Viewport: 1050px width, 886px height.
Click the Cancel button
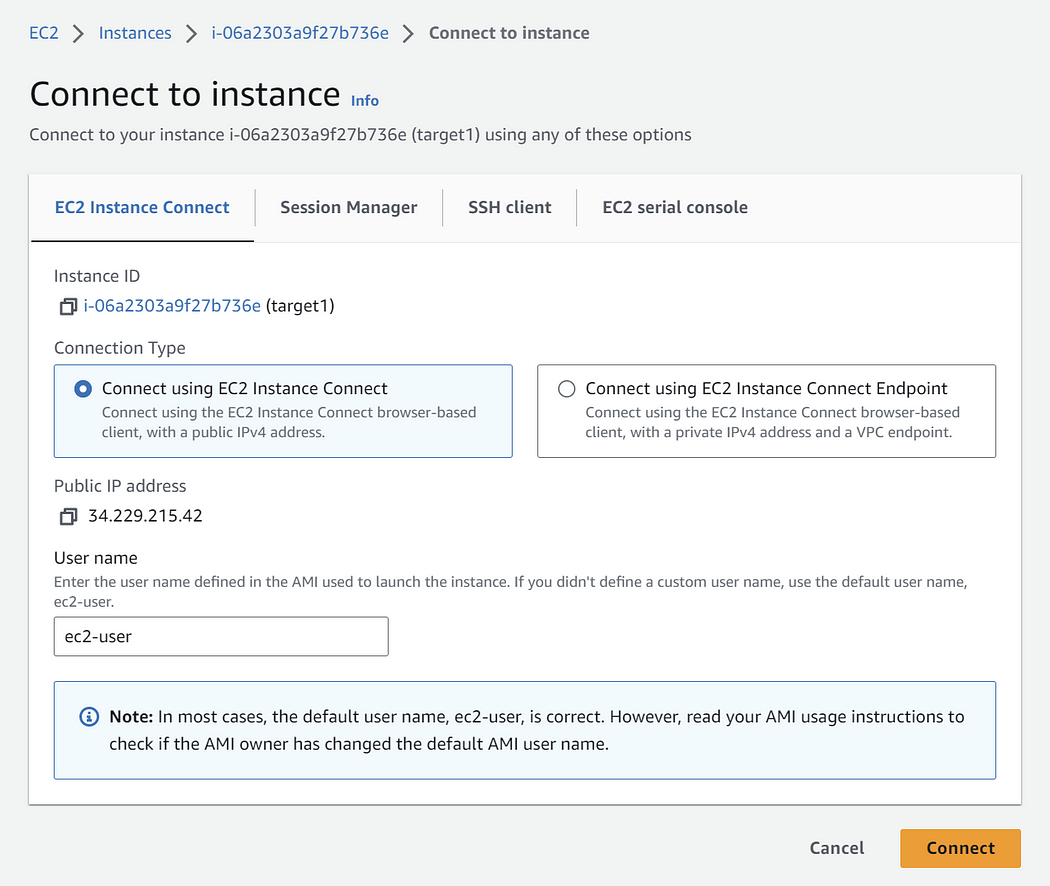[x=837, y=848]
